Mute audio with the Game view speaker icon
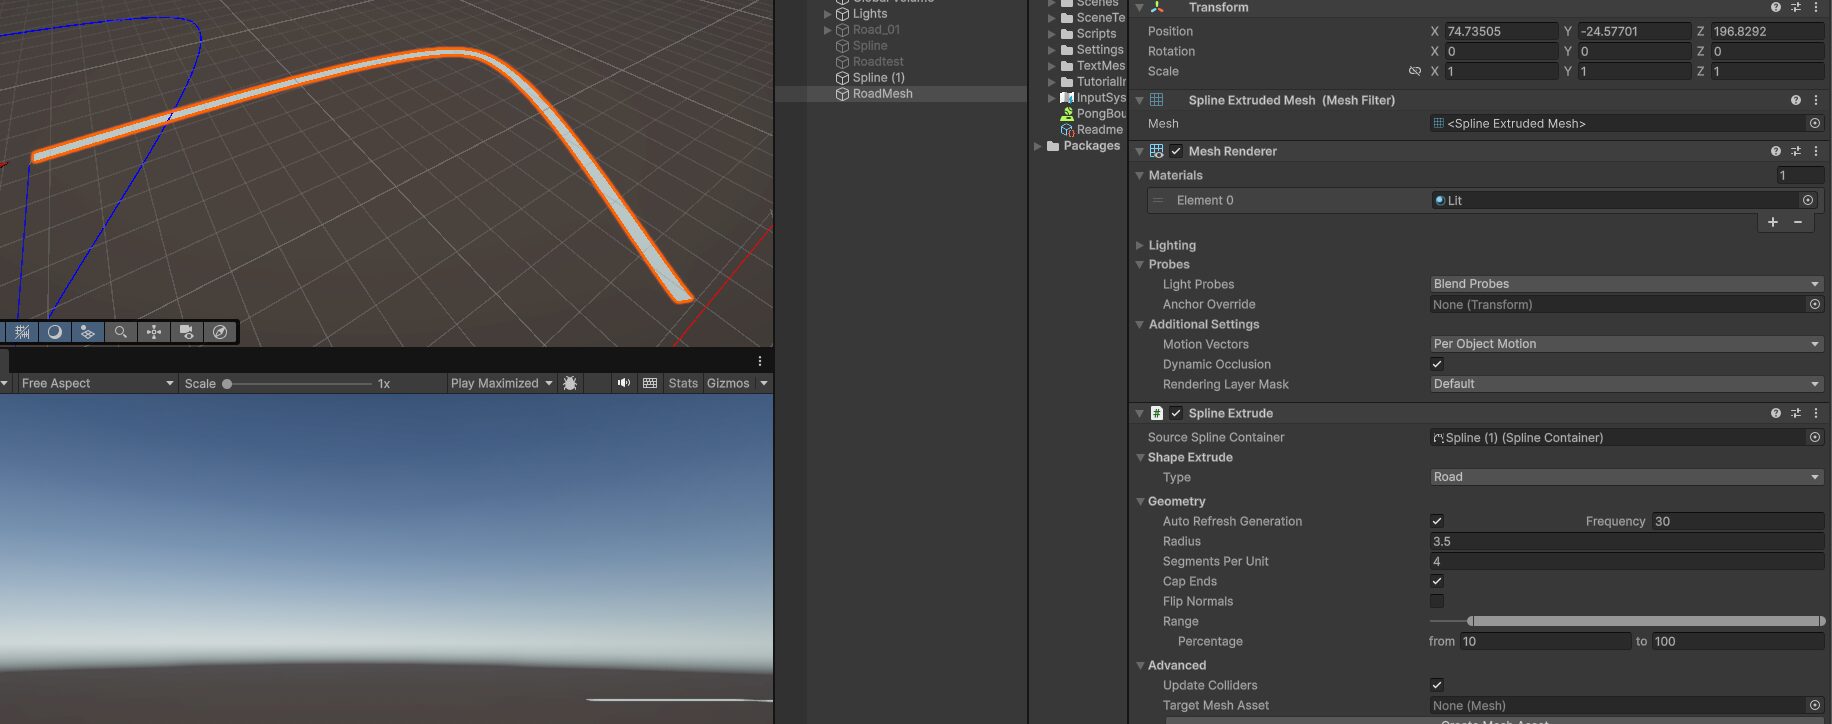 point(623,383)
